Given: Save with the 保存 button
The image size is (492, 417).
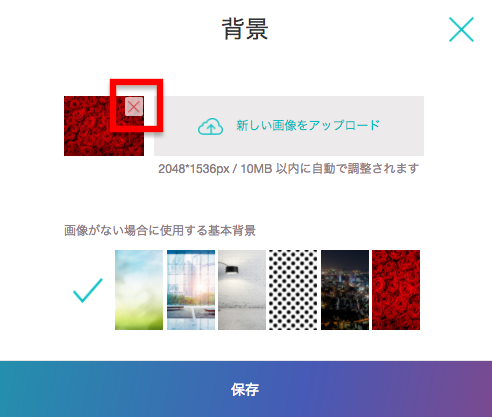Looking at the screenshot, I should click(x=246, y=389).
